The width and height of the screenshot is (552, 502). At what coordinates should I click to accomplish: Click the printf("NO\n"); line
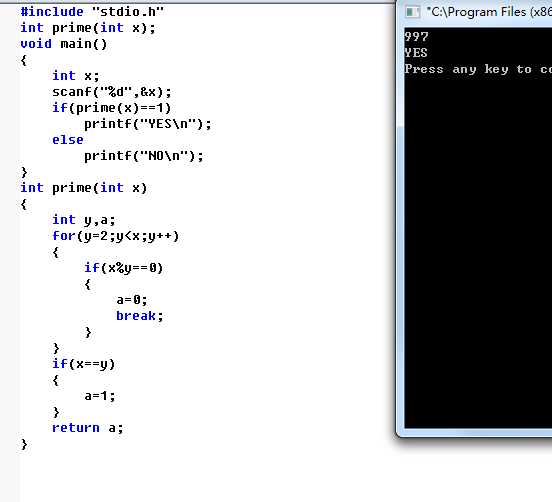(144, 156)
